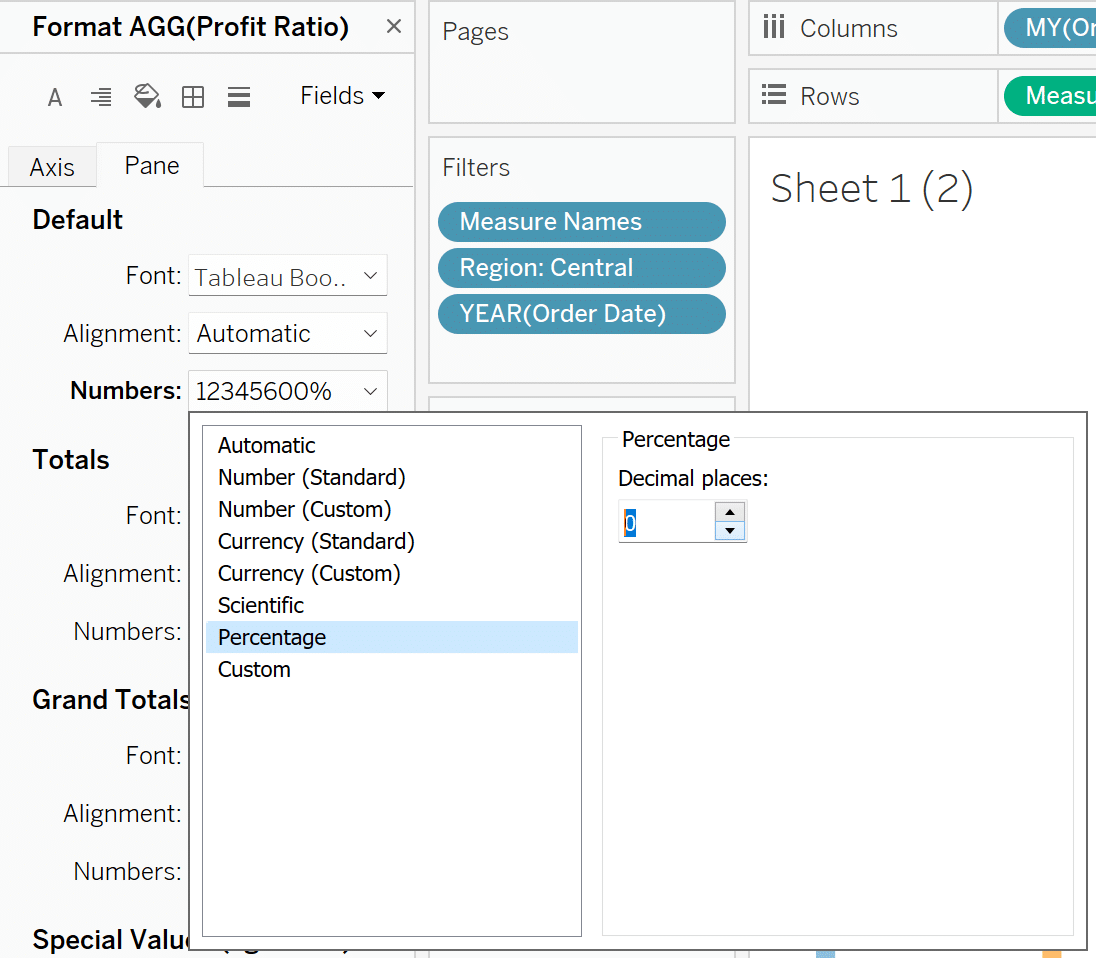Screen dimensions: 1096x958
Task: Select Automatic number format
Action: 267,446
